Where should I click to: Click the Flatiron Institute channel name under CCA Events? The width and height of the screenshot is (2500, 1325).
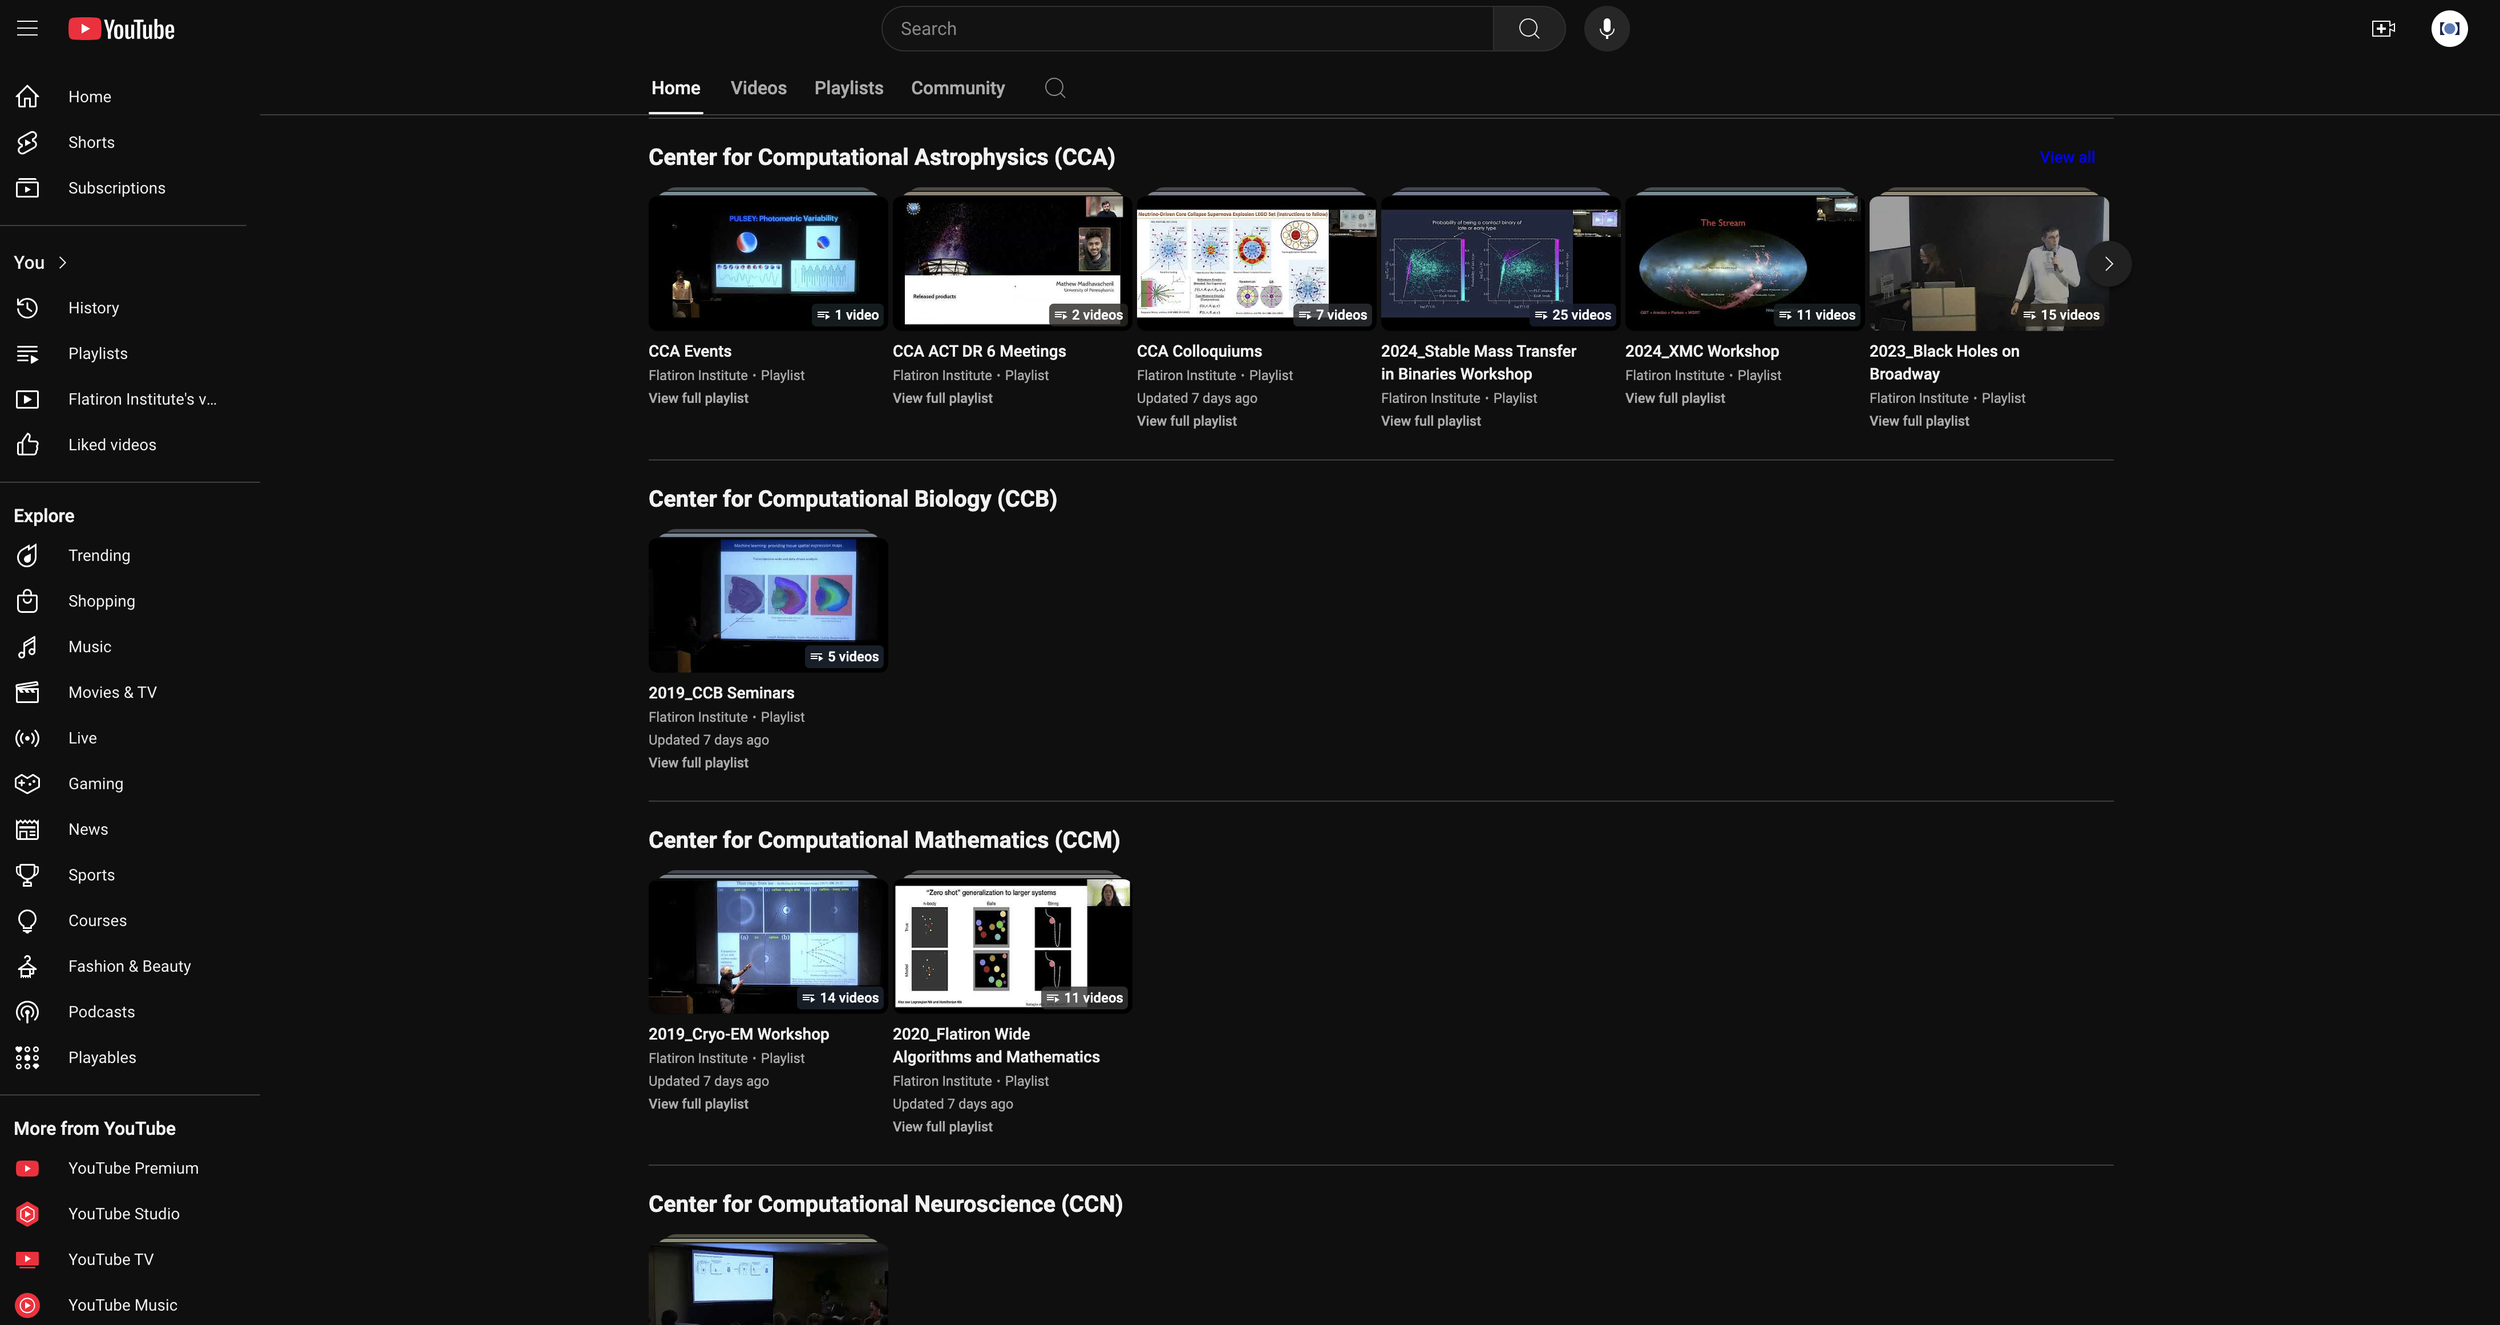click(698, 376)
